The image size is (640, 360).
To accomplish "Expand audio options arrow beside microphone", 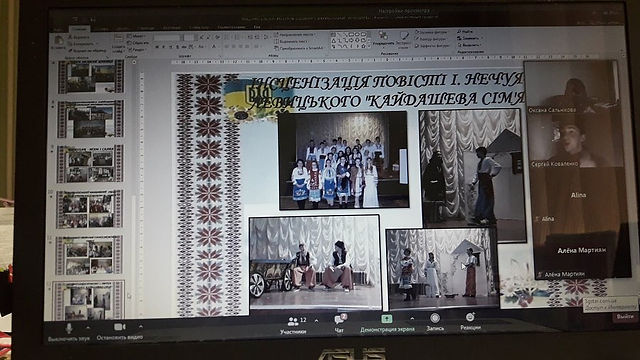I will (88, 327).
